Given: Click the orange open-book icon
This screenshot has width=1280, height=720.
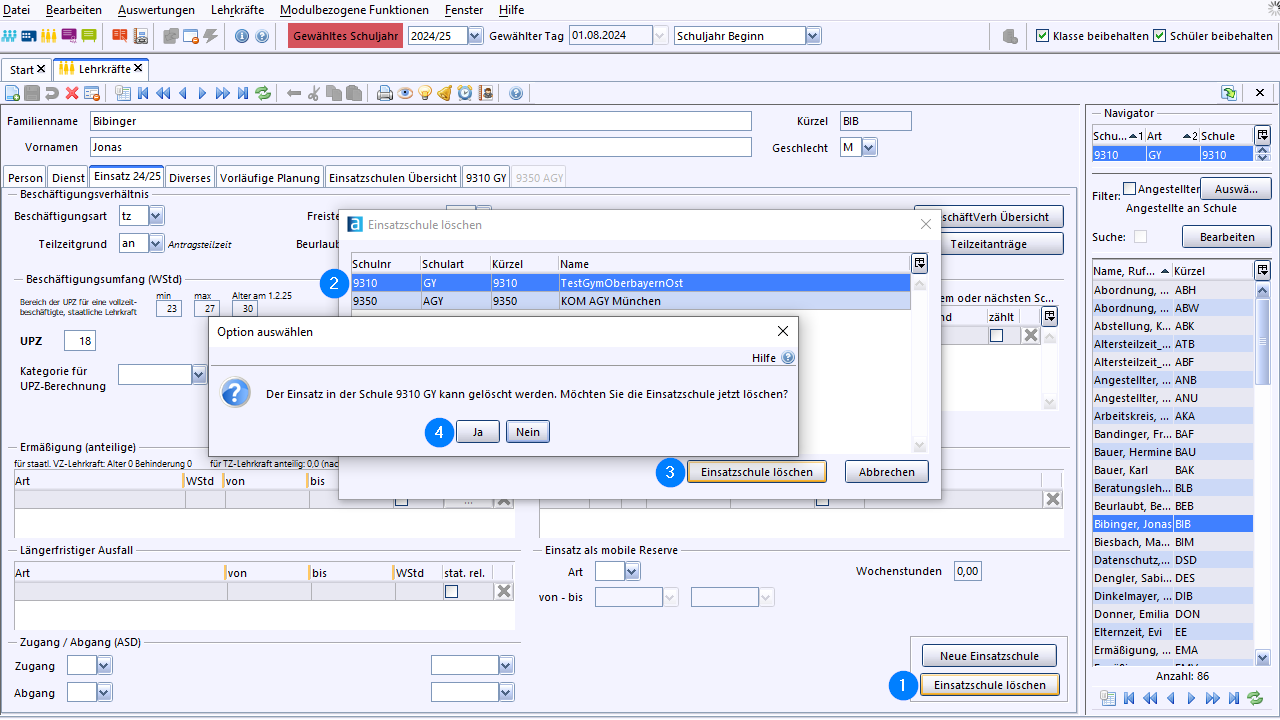Looking at the screenshot, I should click(120, 36).
